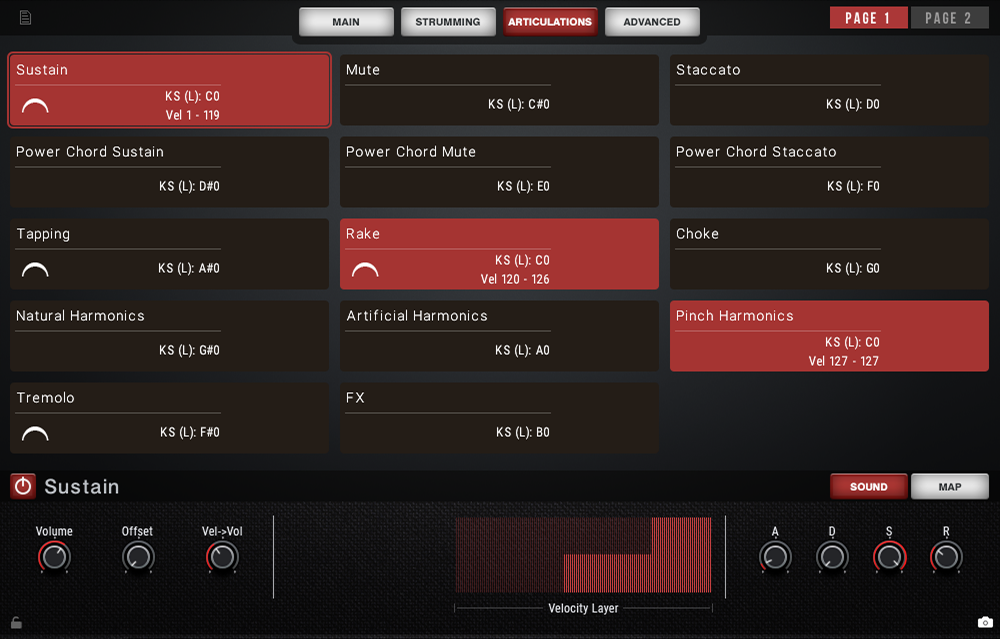Toggle the Sustain power button
This screenshot has width=1000, height=639.
23,487
